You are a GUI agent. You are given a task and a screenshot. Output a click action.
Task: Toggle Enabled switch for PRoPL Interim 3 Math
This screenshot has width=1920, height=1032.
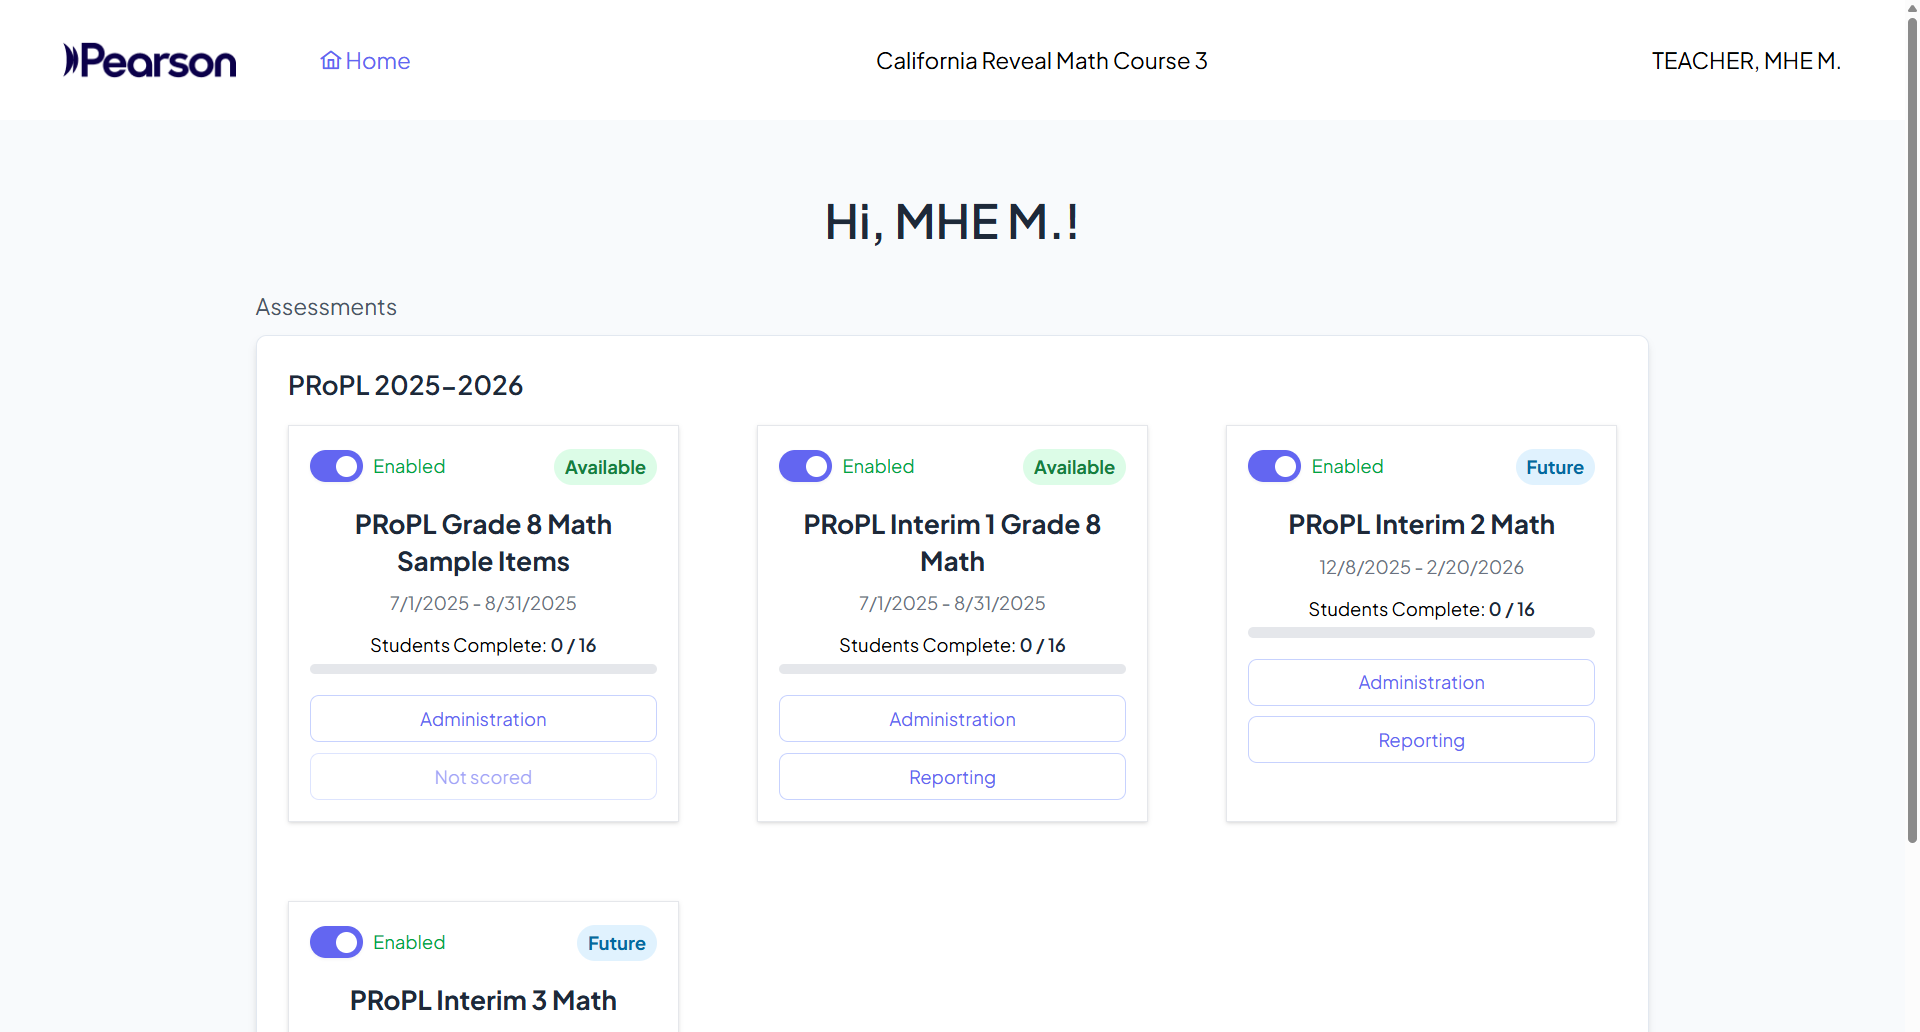[336, 942]
